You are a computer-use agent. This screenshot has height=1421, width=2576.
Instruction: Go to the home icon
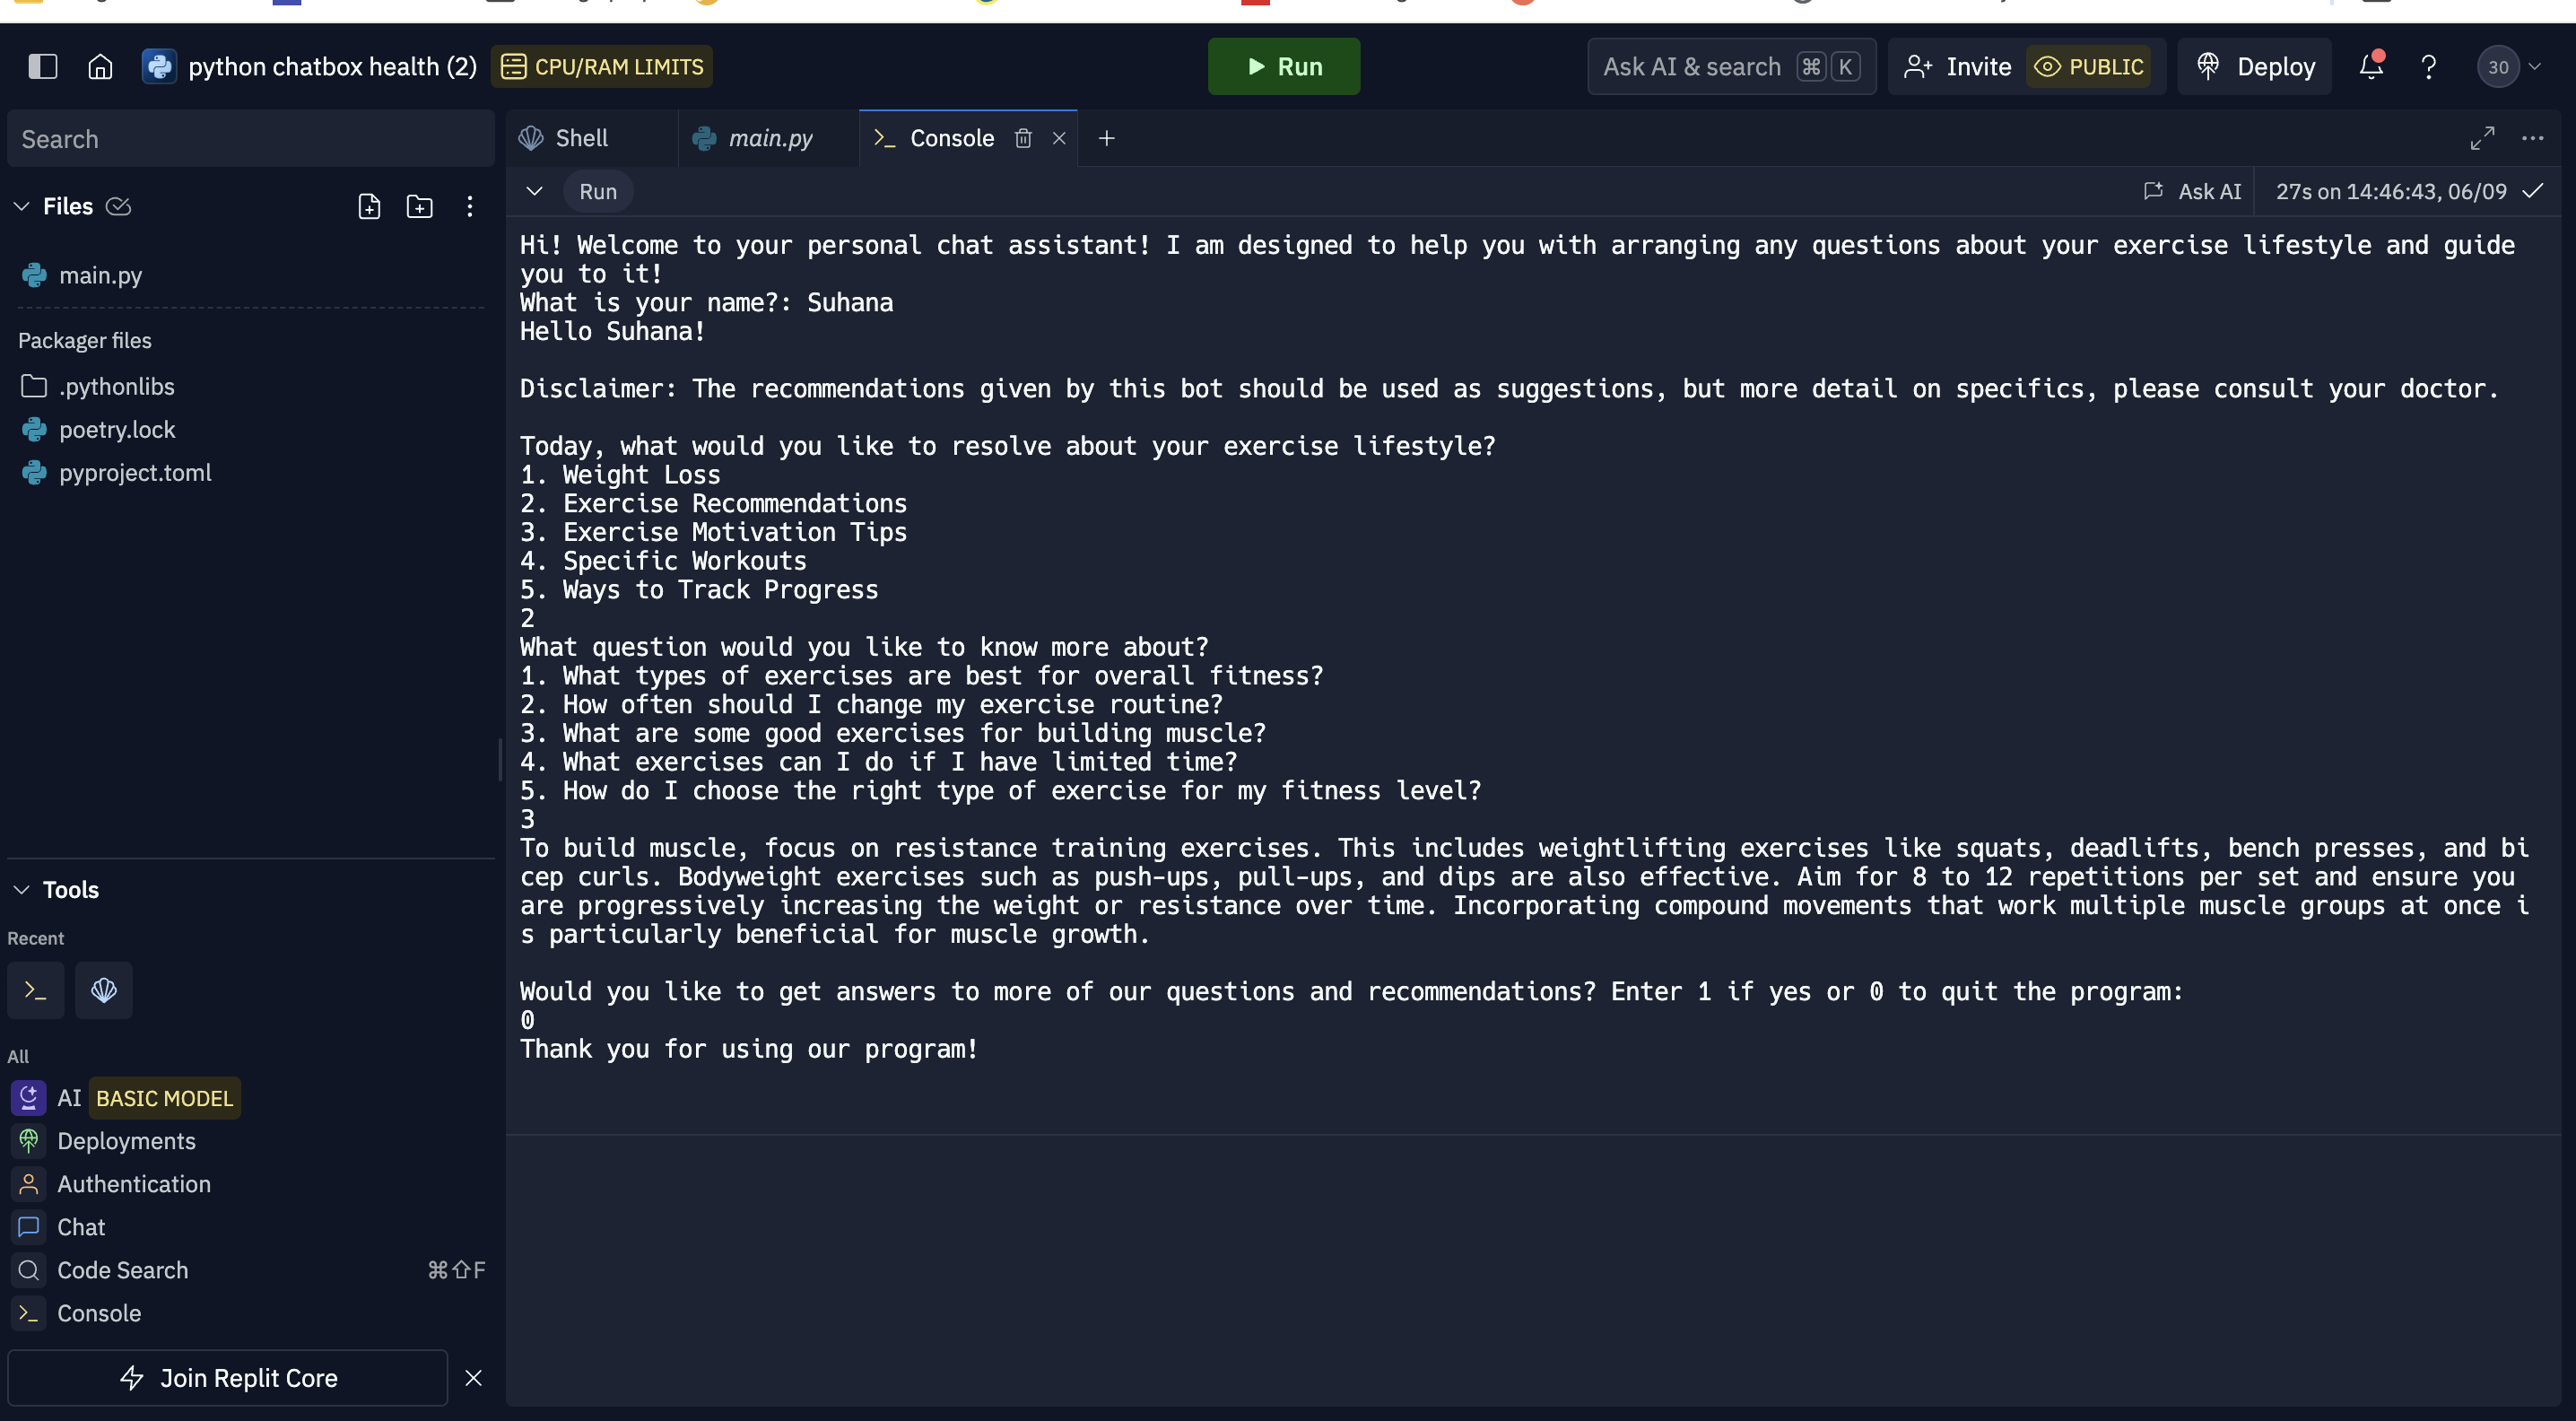pyautogui.click(x=100, y=67)
